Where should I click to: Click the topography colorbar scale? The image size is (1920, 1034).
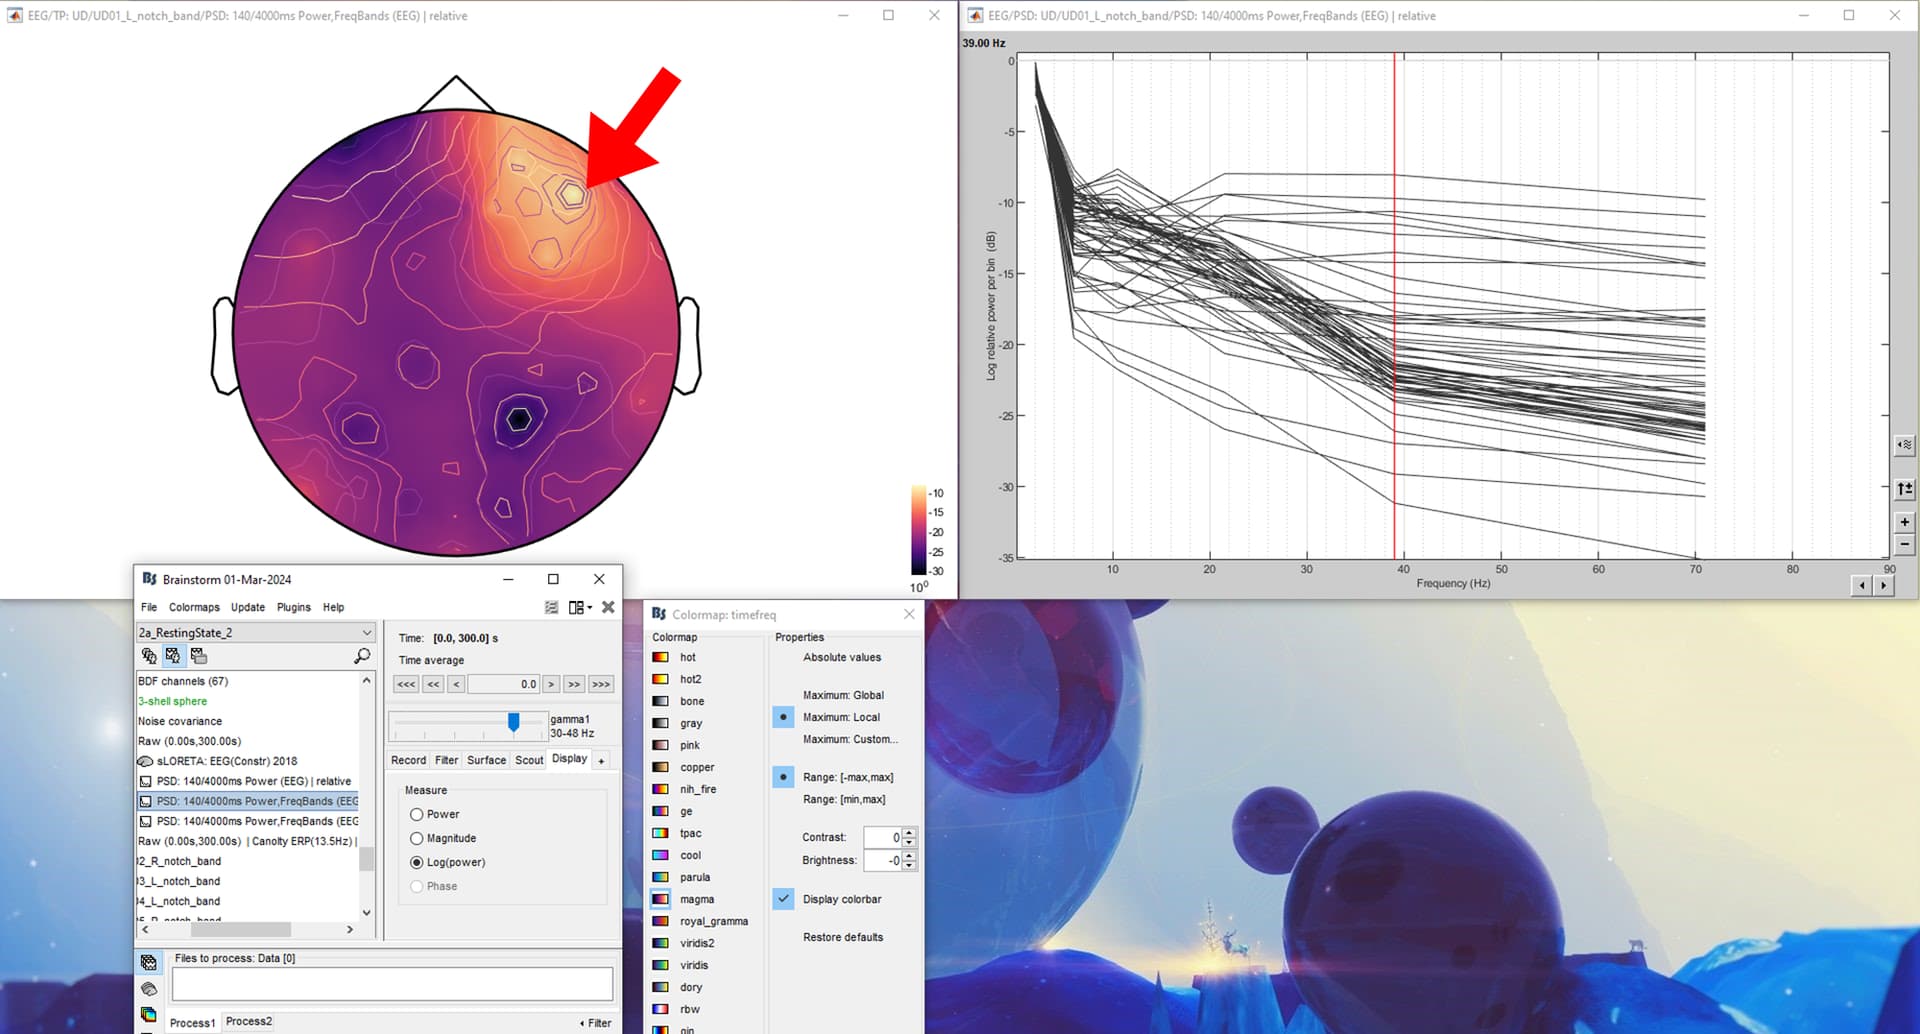[919, 531]
